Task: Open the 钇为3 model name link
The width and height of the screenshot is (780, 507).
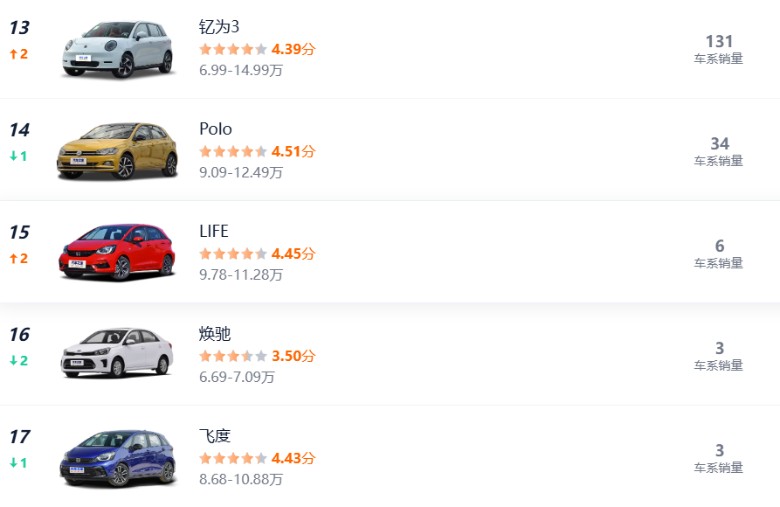Action: click(x=219, y=27)
